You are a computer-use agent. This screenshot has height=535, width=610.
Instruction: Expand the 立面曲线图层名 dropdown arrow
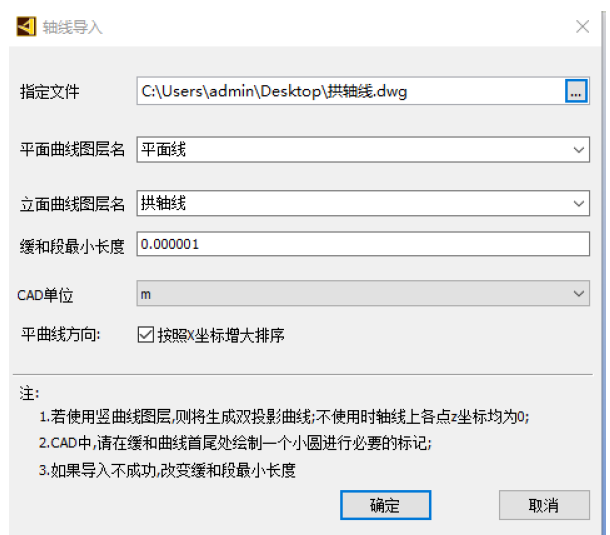(579, 204)
